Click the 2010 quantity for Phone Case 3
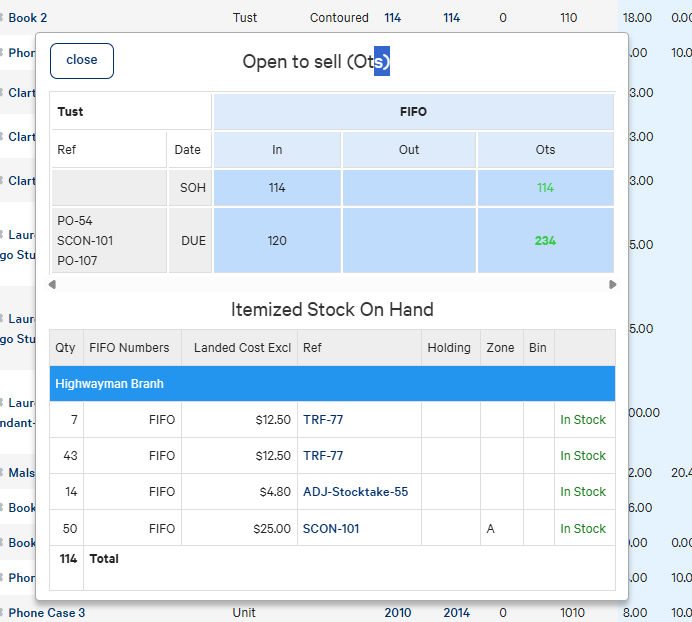The height and width of the screenshot is (622, 692). pos(398,613)
